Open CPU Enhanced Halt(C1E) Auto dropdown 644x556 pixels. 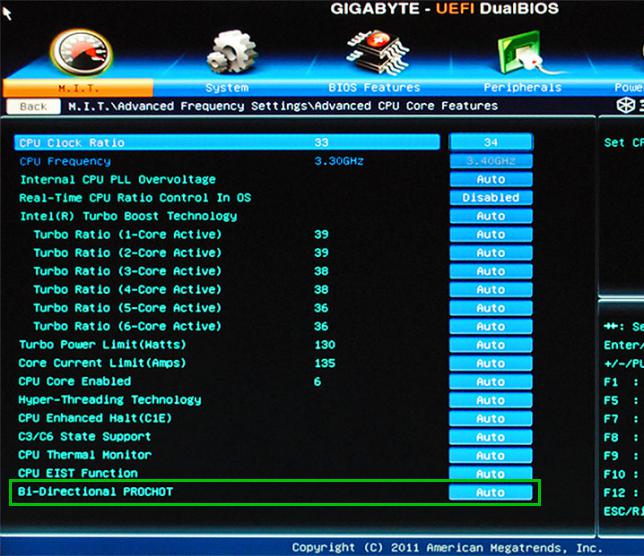pyautogui.click(x=491, y=418)
